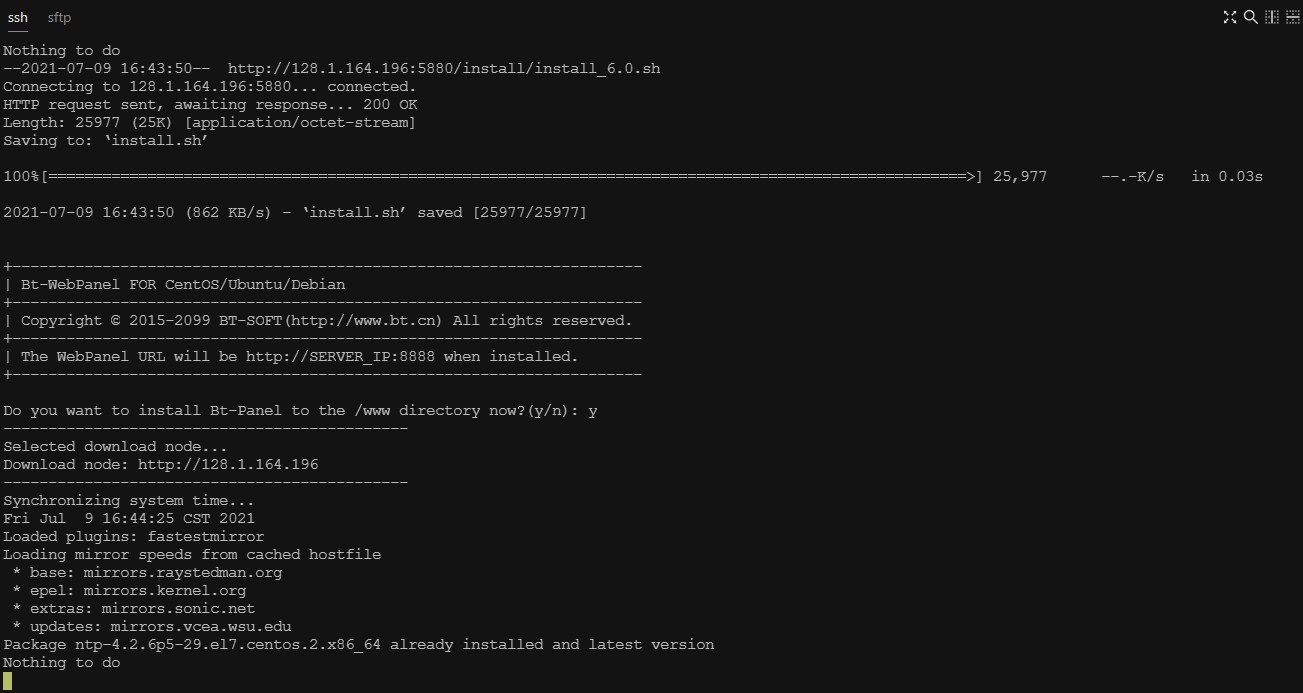Click the ntp package already installed line

click(359, 645)
